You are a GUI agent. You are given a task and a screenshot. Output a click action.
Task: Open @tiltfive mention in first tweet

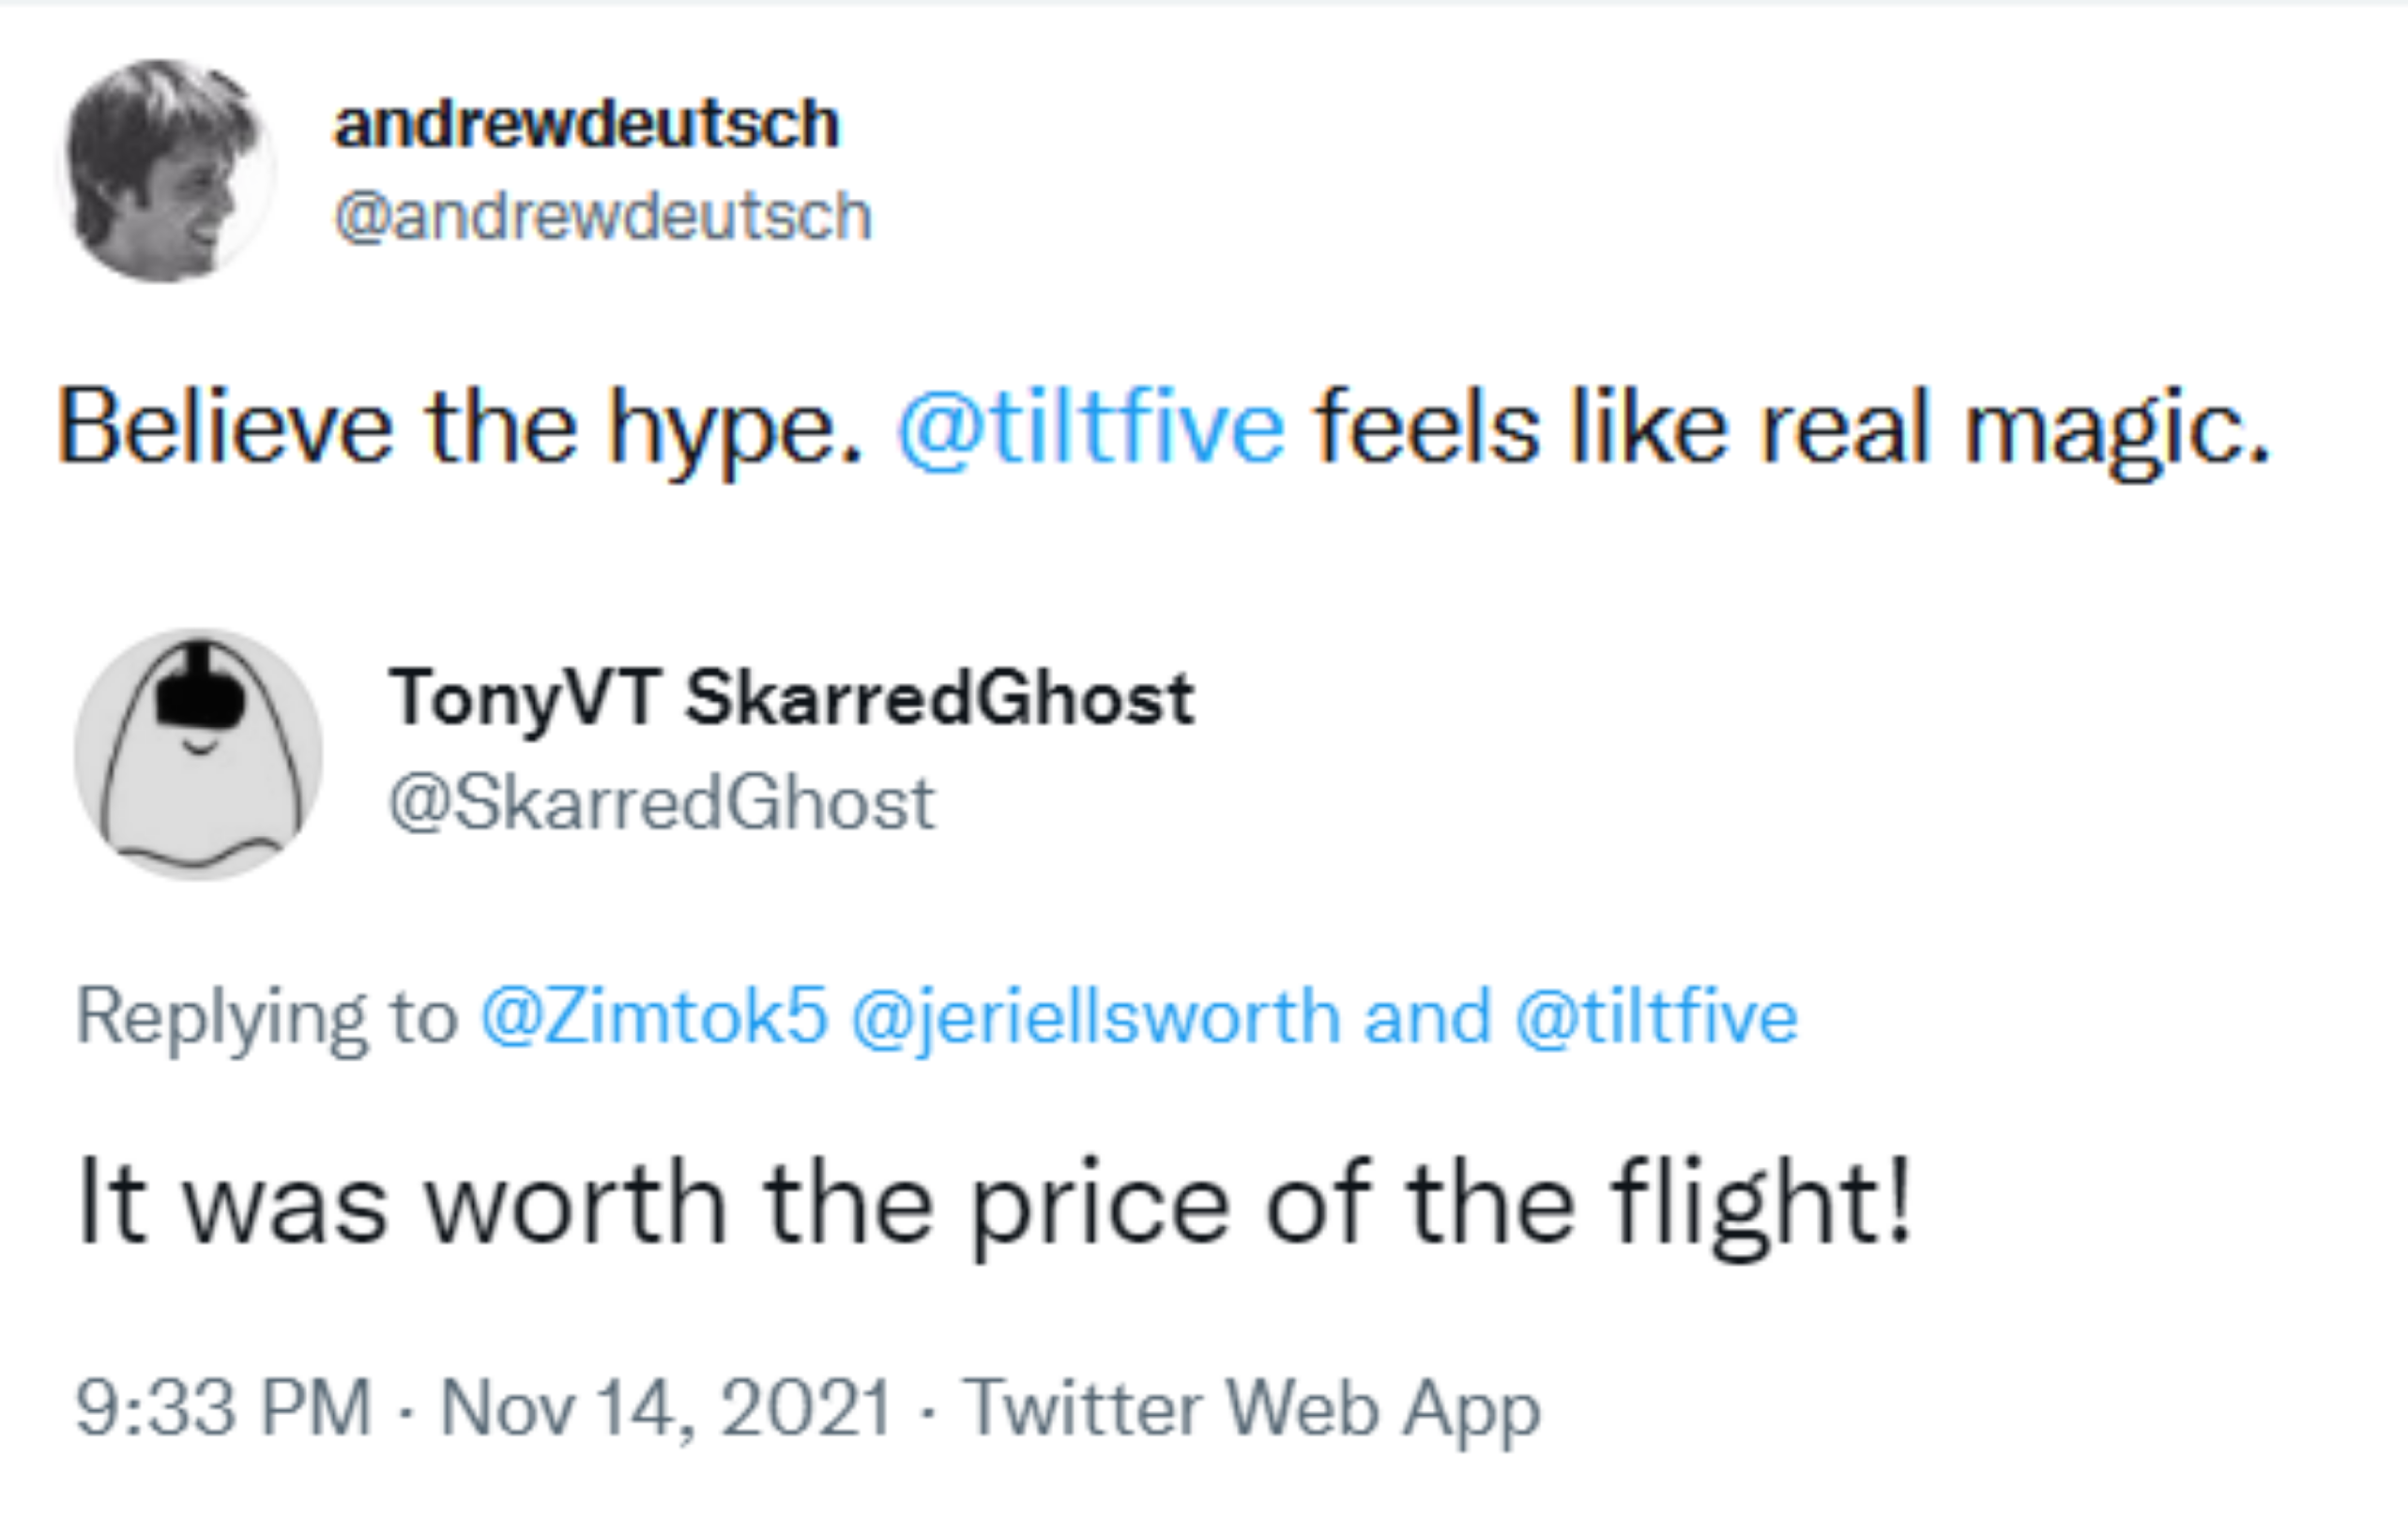[x=1090, y=427]
